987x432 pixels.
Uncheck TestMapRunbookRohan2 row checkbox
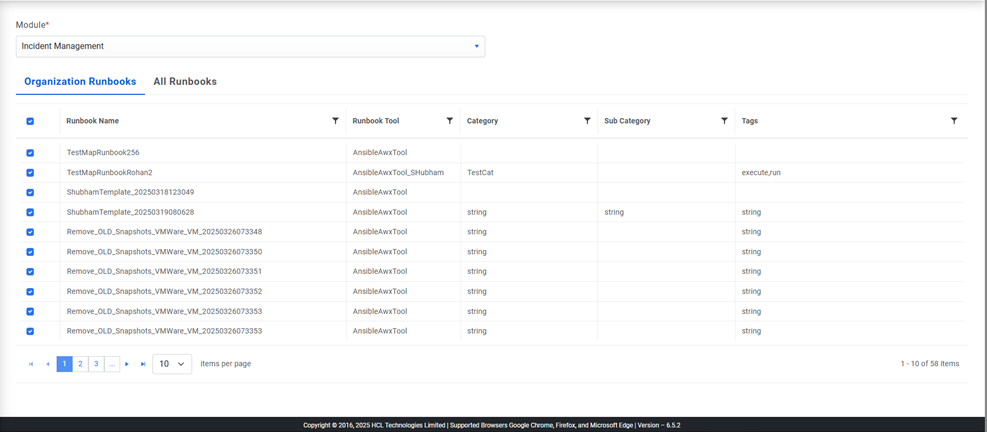pos(30,173)
